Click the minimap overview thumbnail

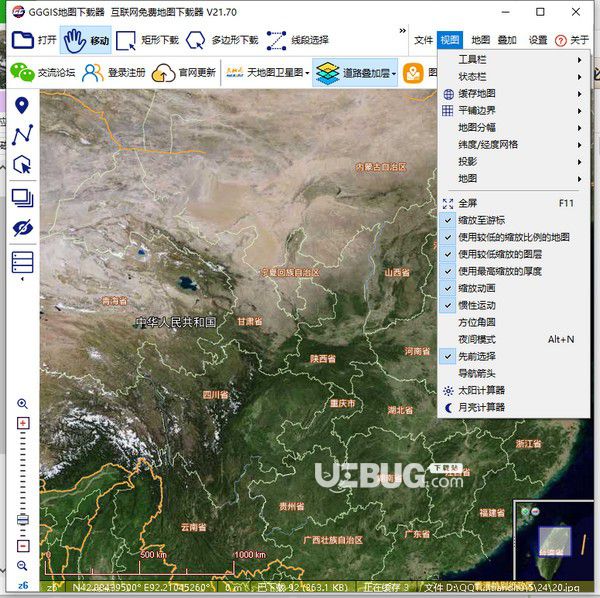tap(553, 539)
